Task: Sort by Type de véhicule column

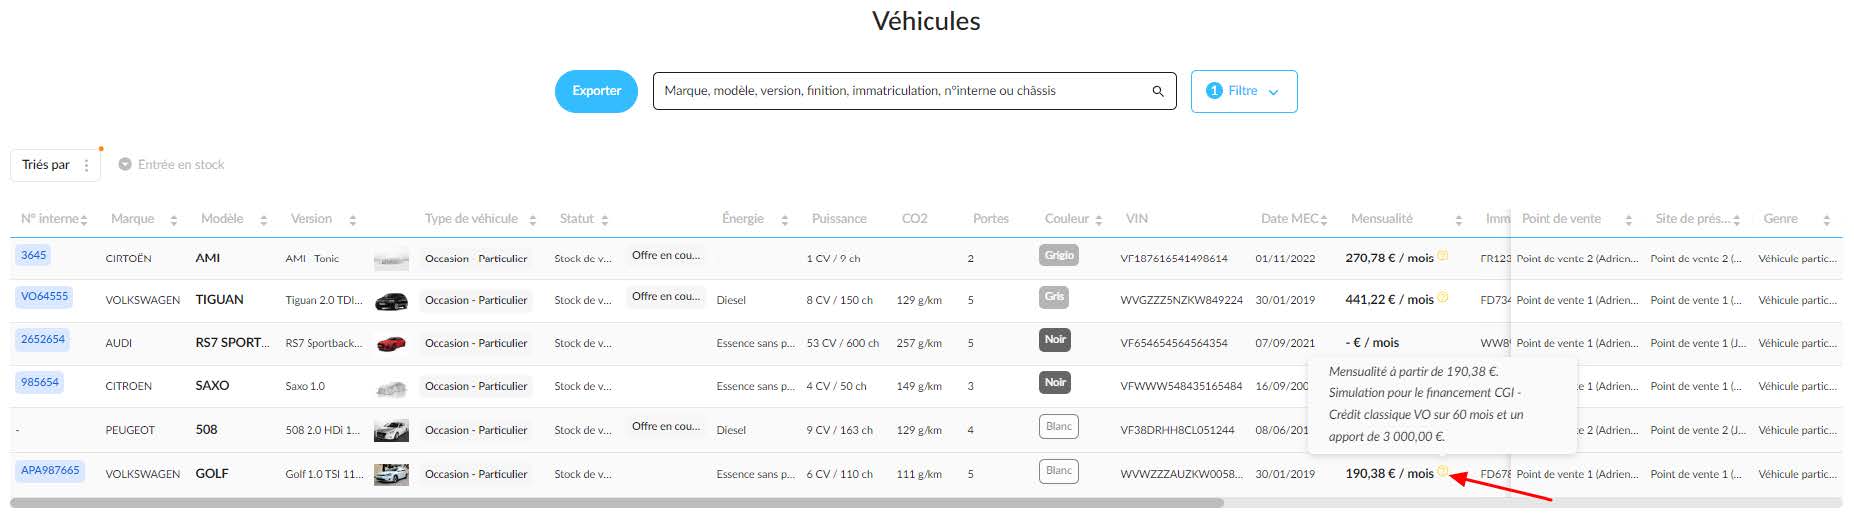Action: tap(533, 220)
